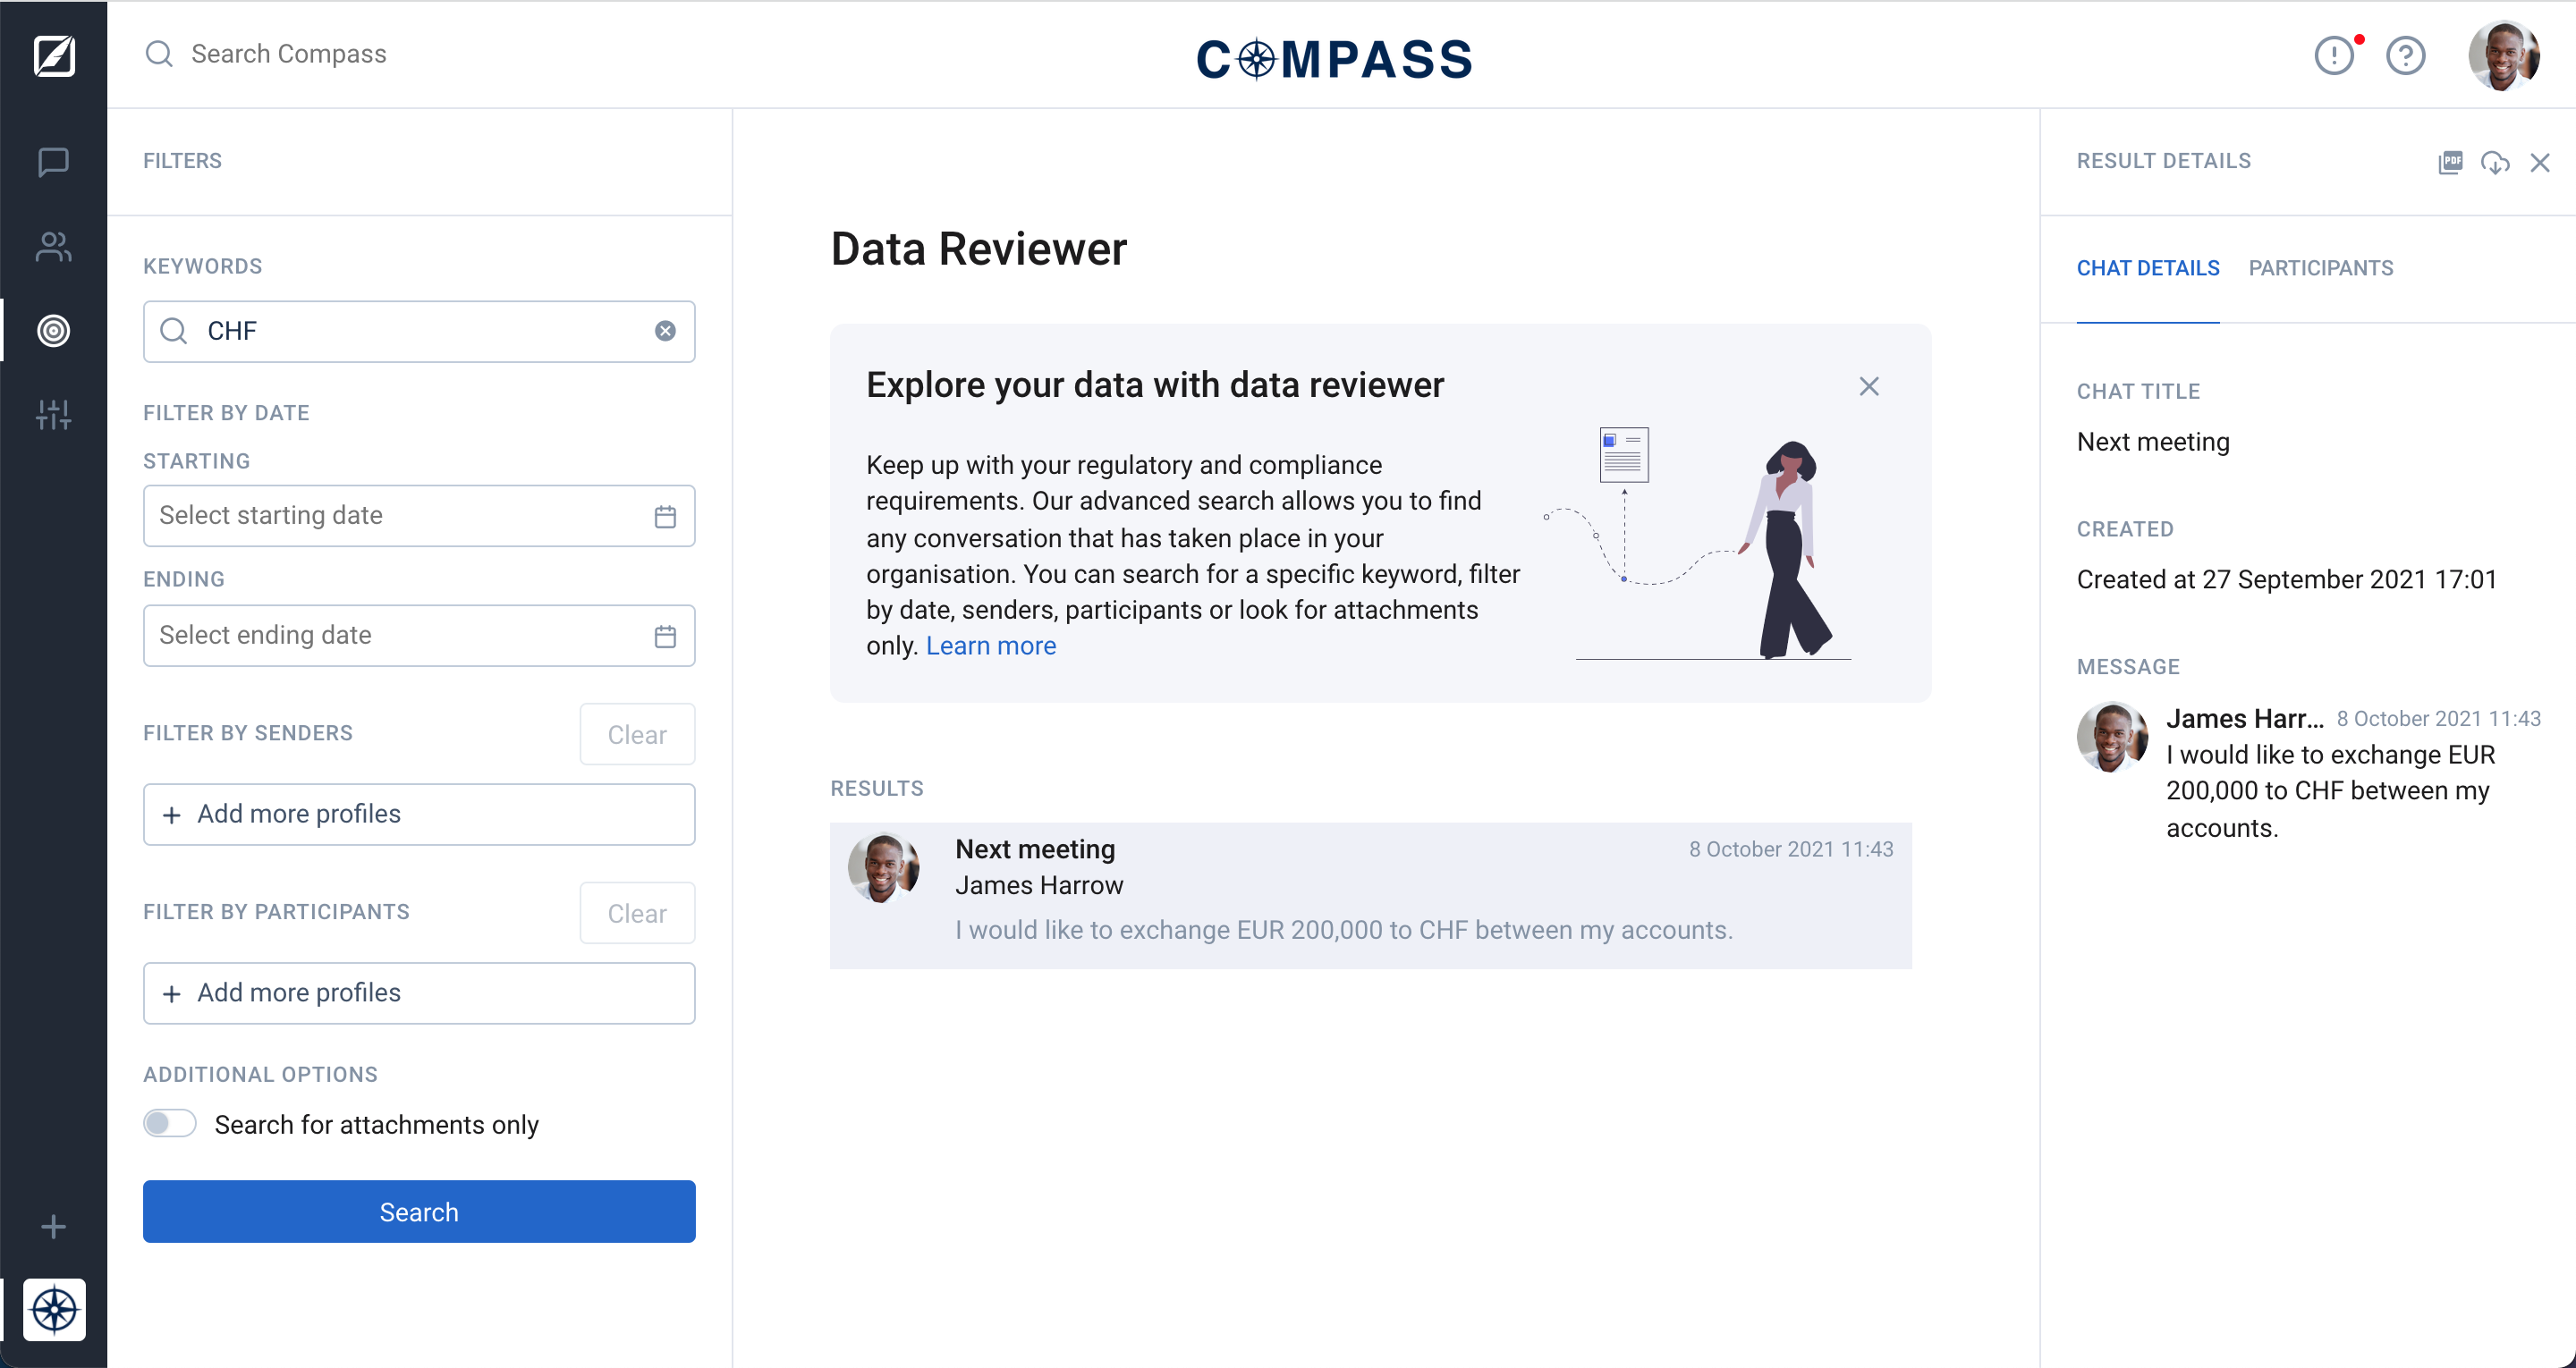2576x1368 pixels.
Task: Focus the Search Compass field
Action: pos(289,54)
